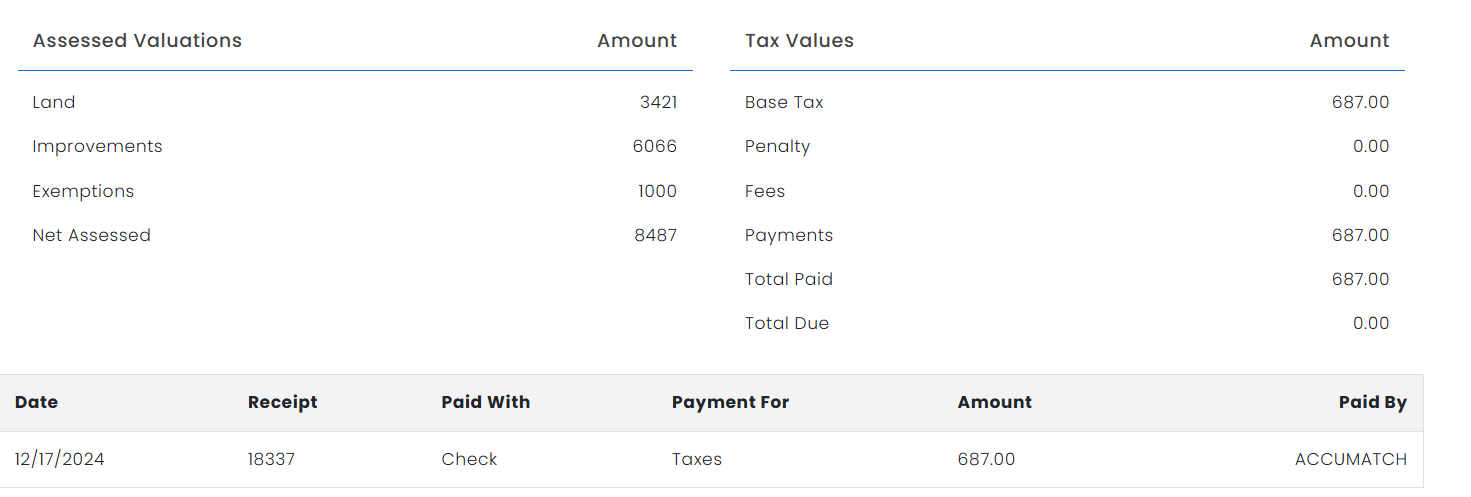The height and width of the screenshot is (497, 1471).
Task: Select receipt number 18337
Action: pyautogui.click(x=271, y=459)
